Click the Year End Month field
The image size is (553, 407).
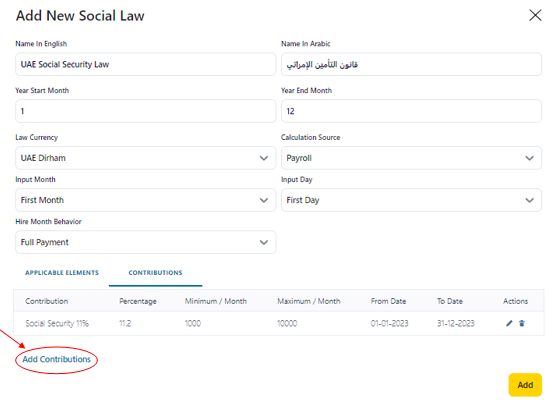[x=411, y=111]
